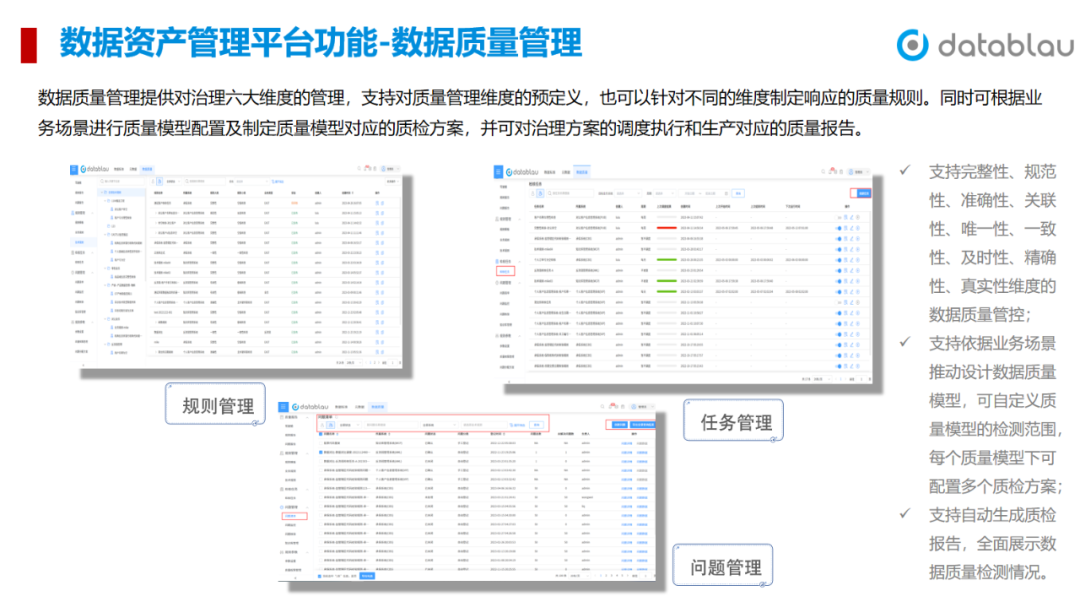Click outlined query button in task filter bar
Viewport: 1080px width, 602px height.
(x=738, y=194)
